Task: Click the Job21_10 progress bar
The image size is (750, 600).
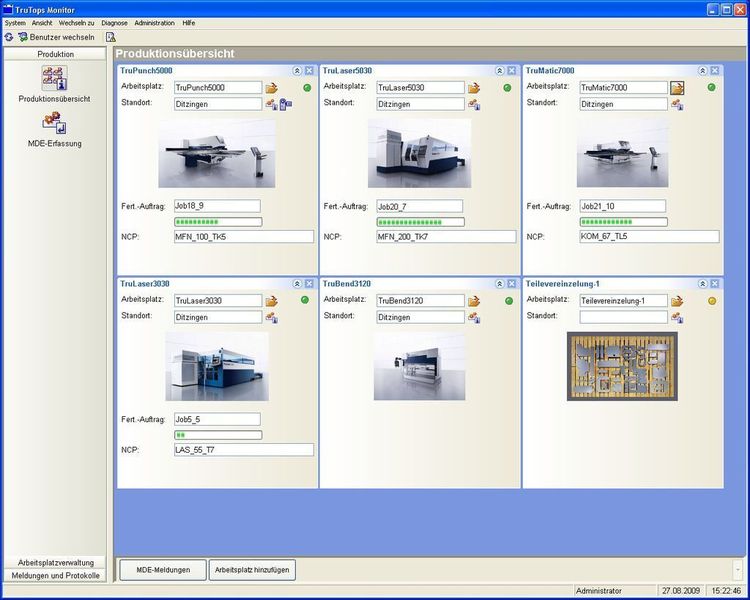Action: [x=624, y=222]
